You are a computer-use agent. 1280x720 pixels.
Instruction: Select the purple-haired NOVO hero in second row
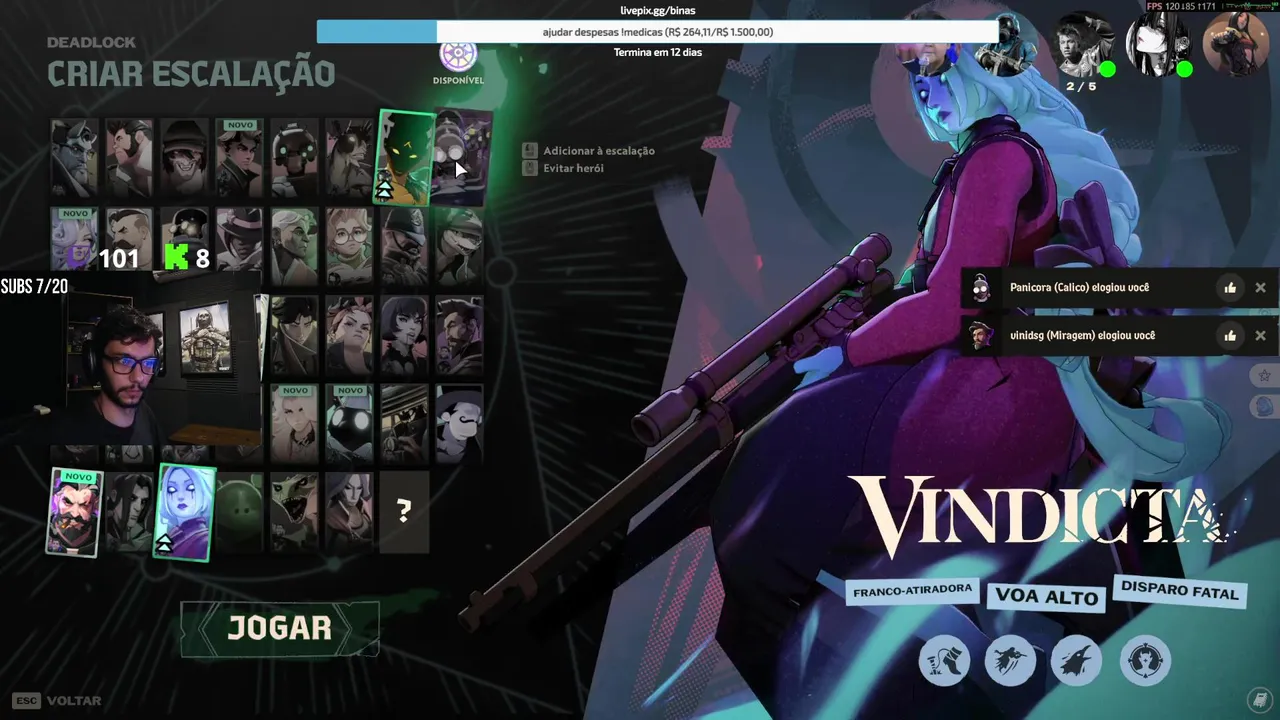pos(75,240)
